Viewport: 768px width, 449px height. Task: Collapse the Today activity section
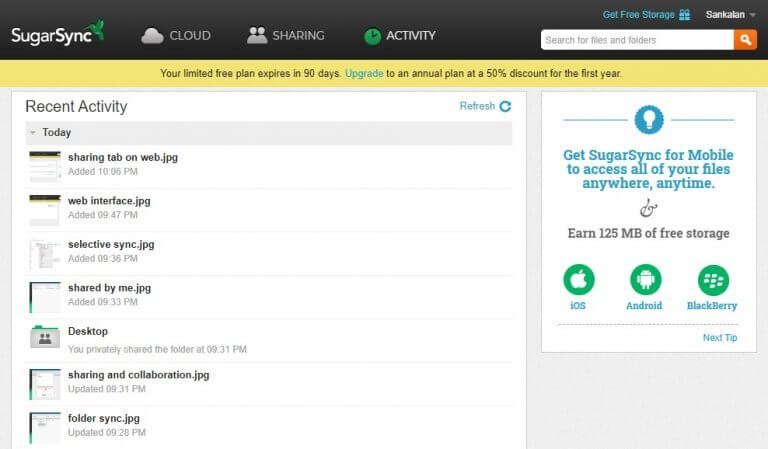coord(33,133)
